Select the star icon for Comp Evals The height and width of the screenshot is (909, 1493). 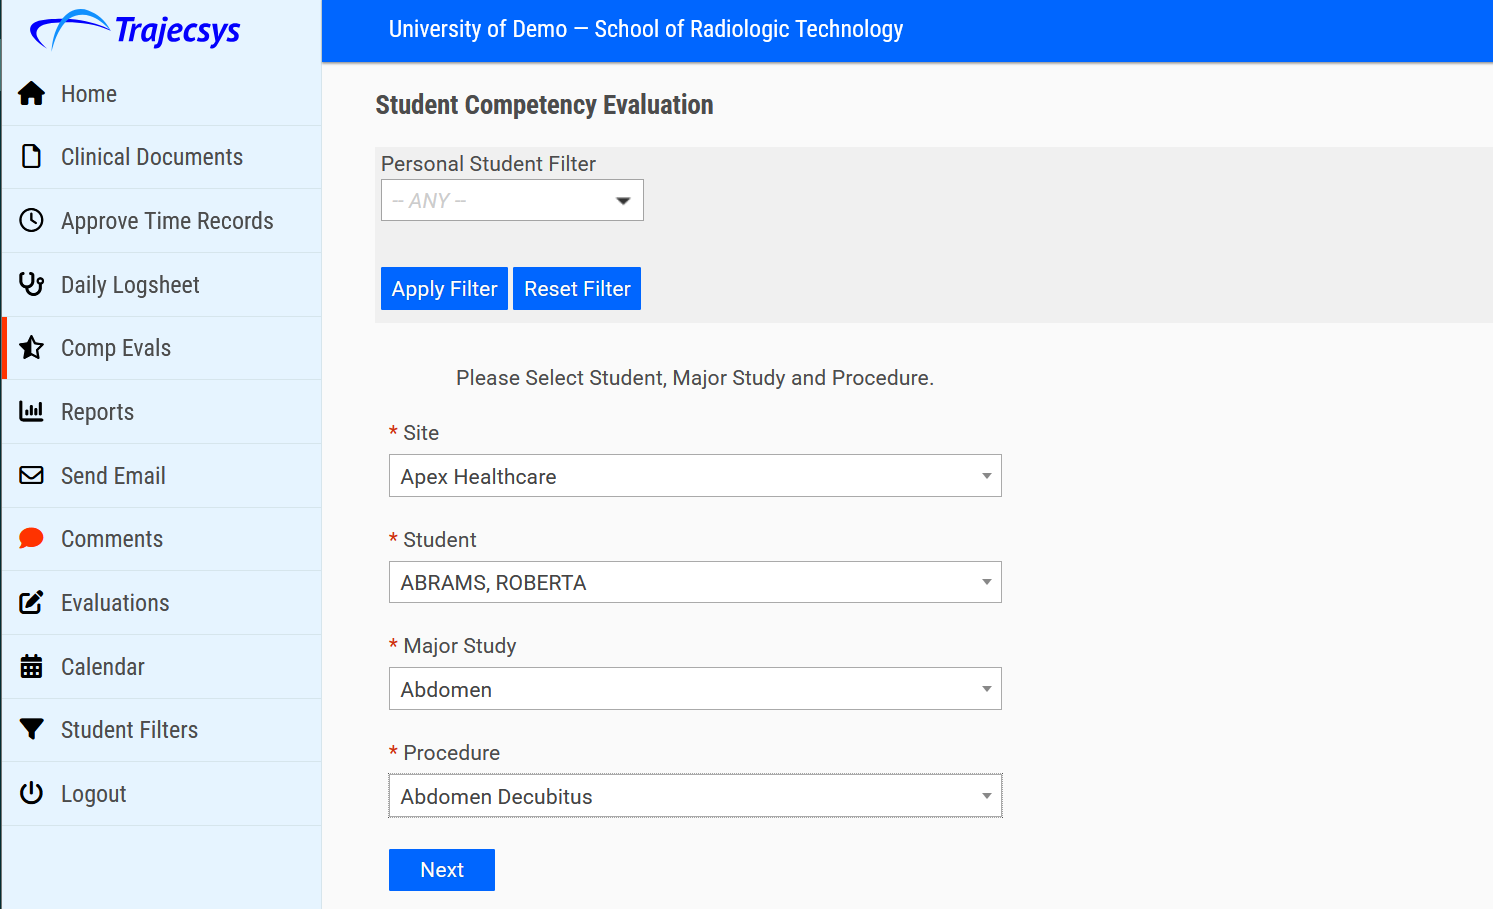(x=31, y=348)
